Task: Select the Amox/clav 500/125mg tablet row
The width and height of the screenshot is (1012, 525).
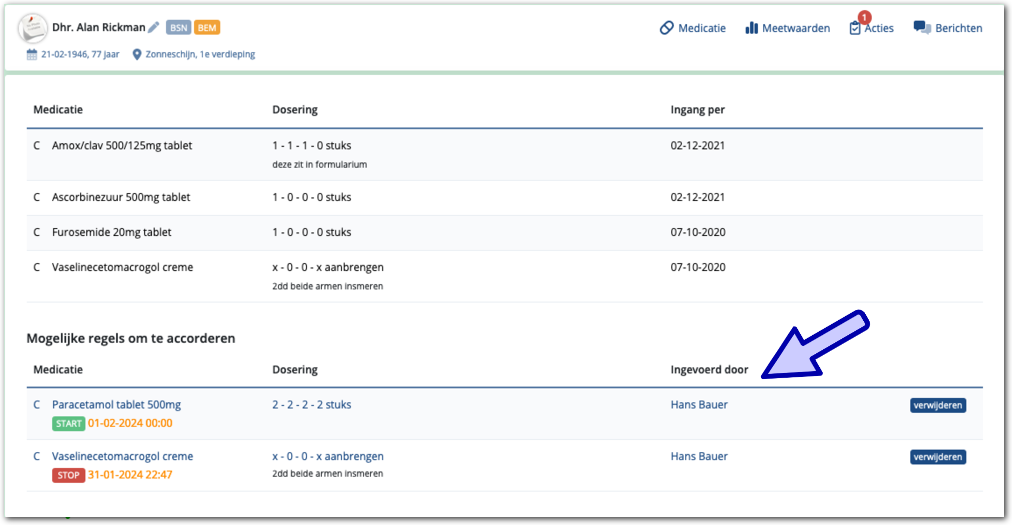Action: coord(122,146)
